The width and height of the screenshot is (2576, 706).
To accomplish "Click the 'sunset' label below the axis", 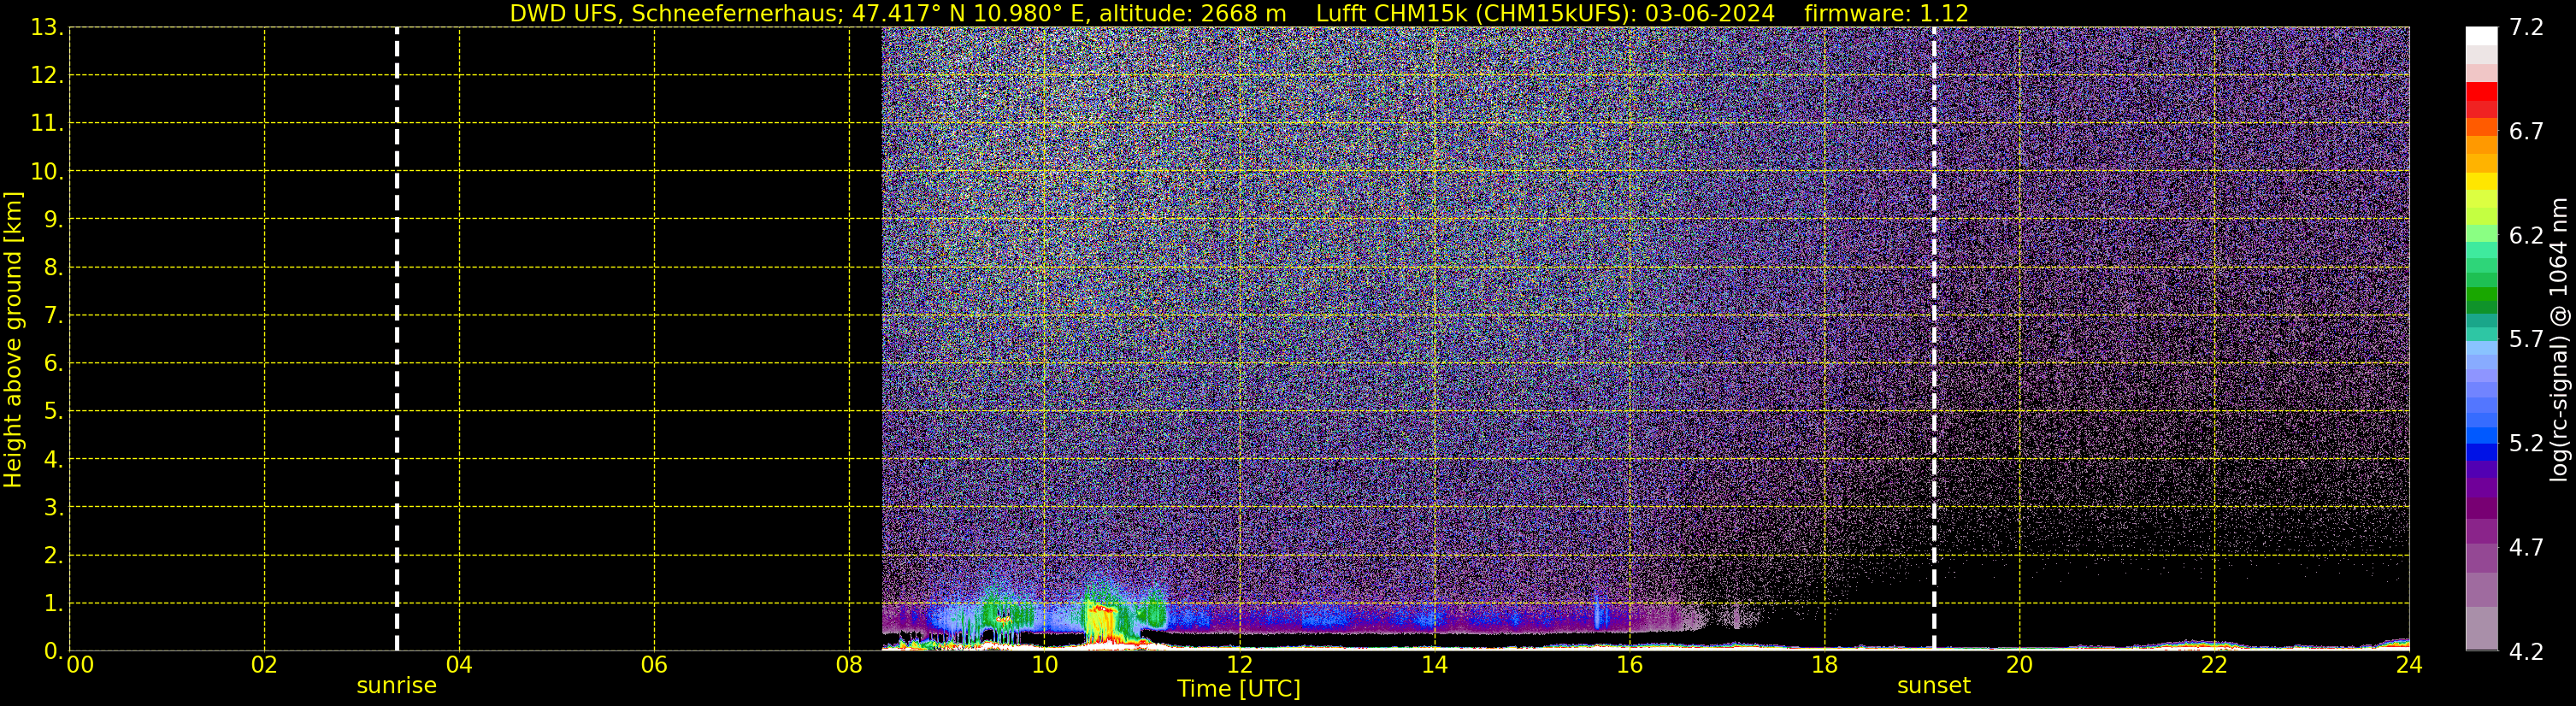I will [1934, 686].
